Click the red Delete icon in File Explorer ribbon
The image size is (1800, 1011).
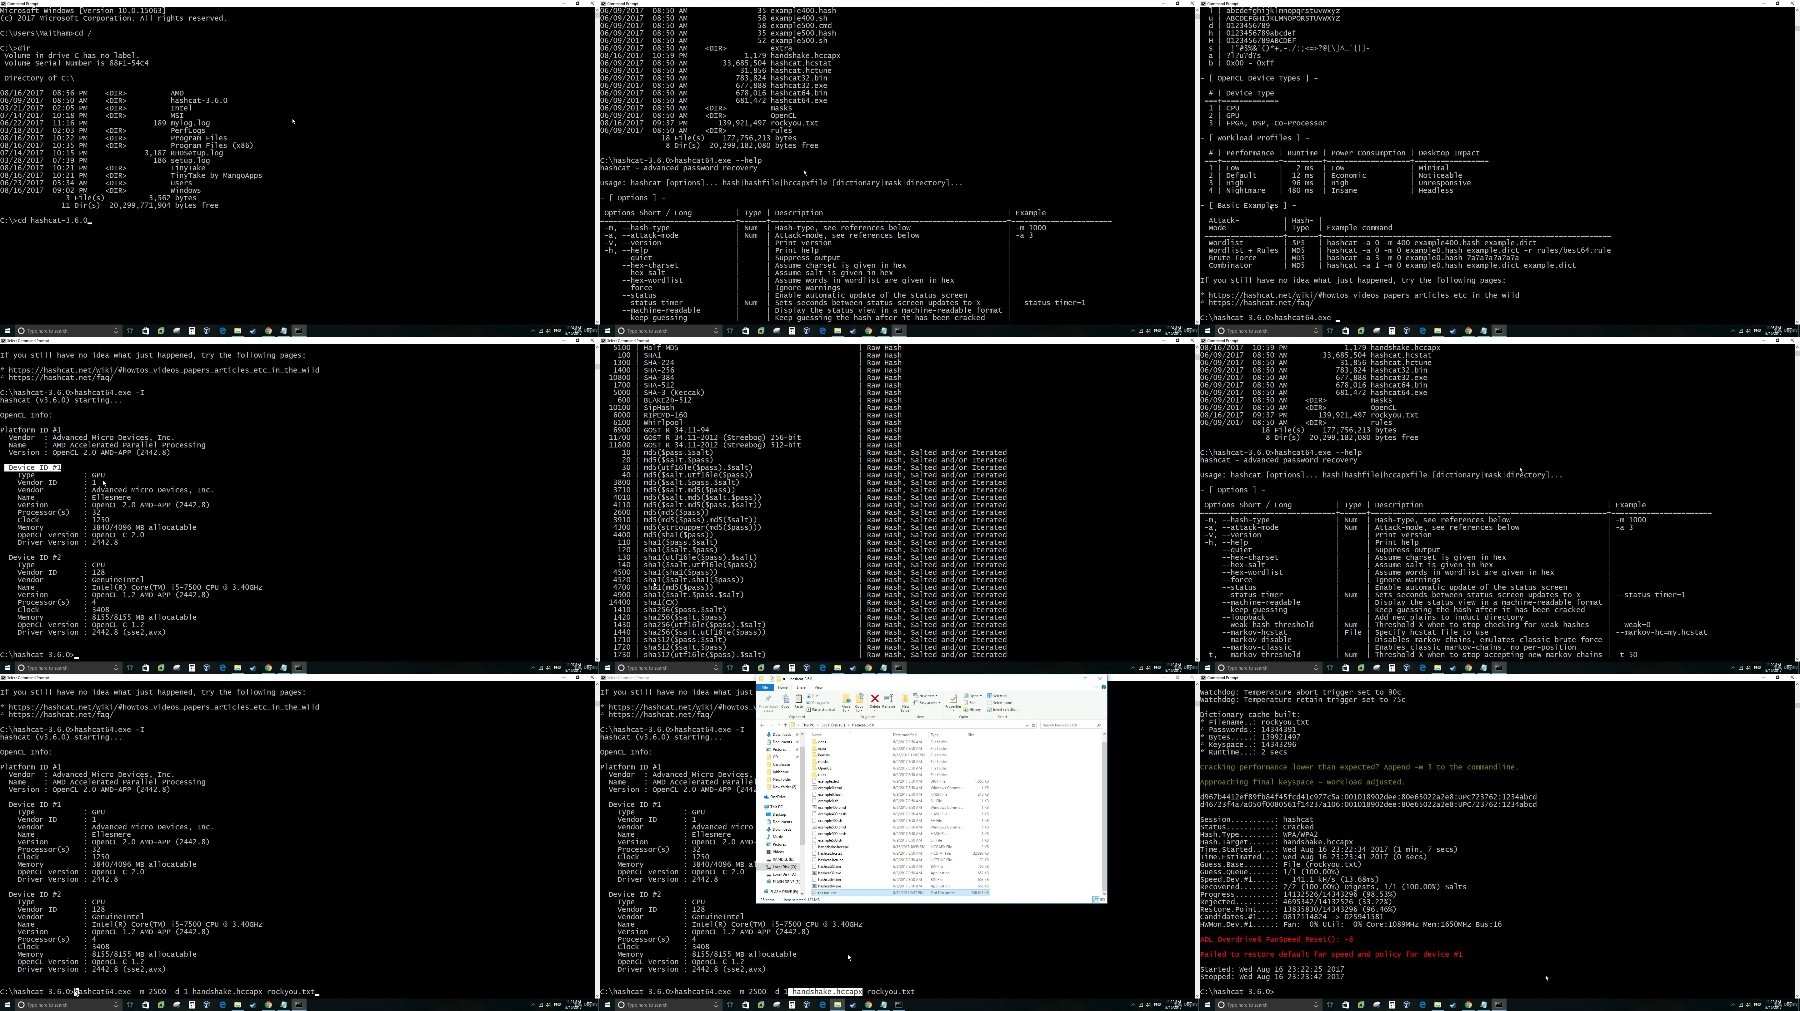click(875, 702)
